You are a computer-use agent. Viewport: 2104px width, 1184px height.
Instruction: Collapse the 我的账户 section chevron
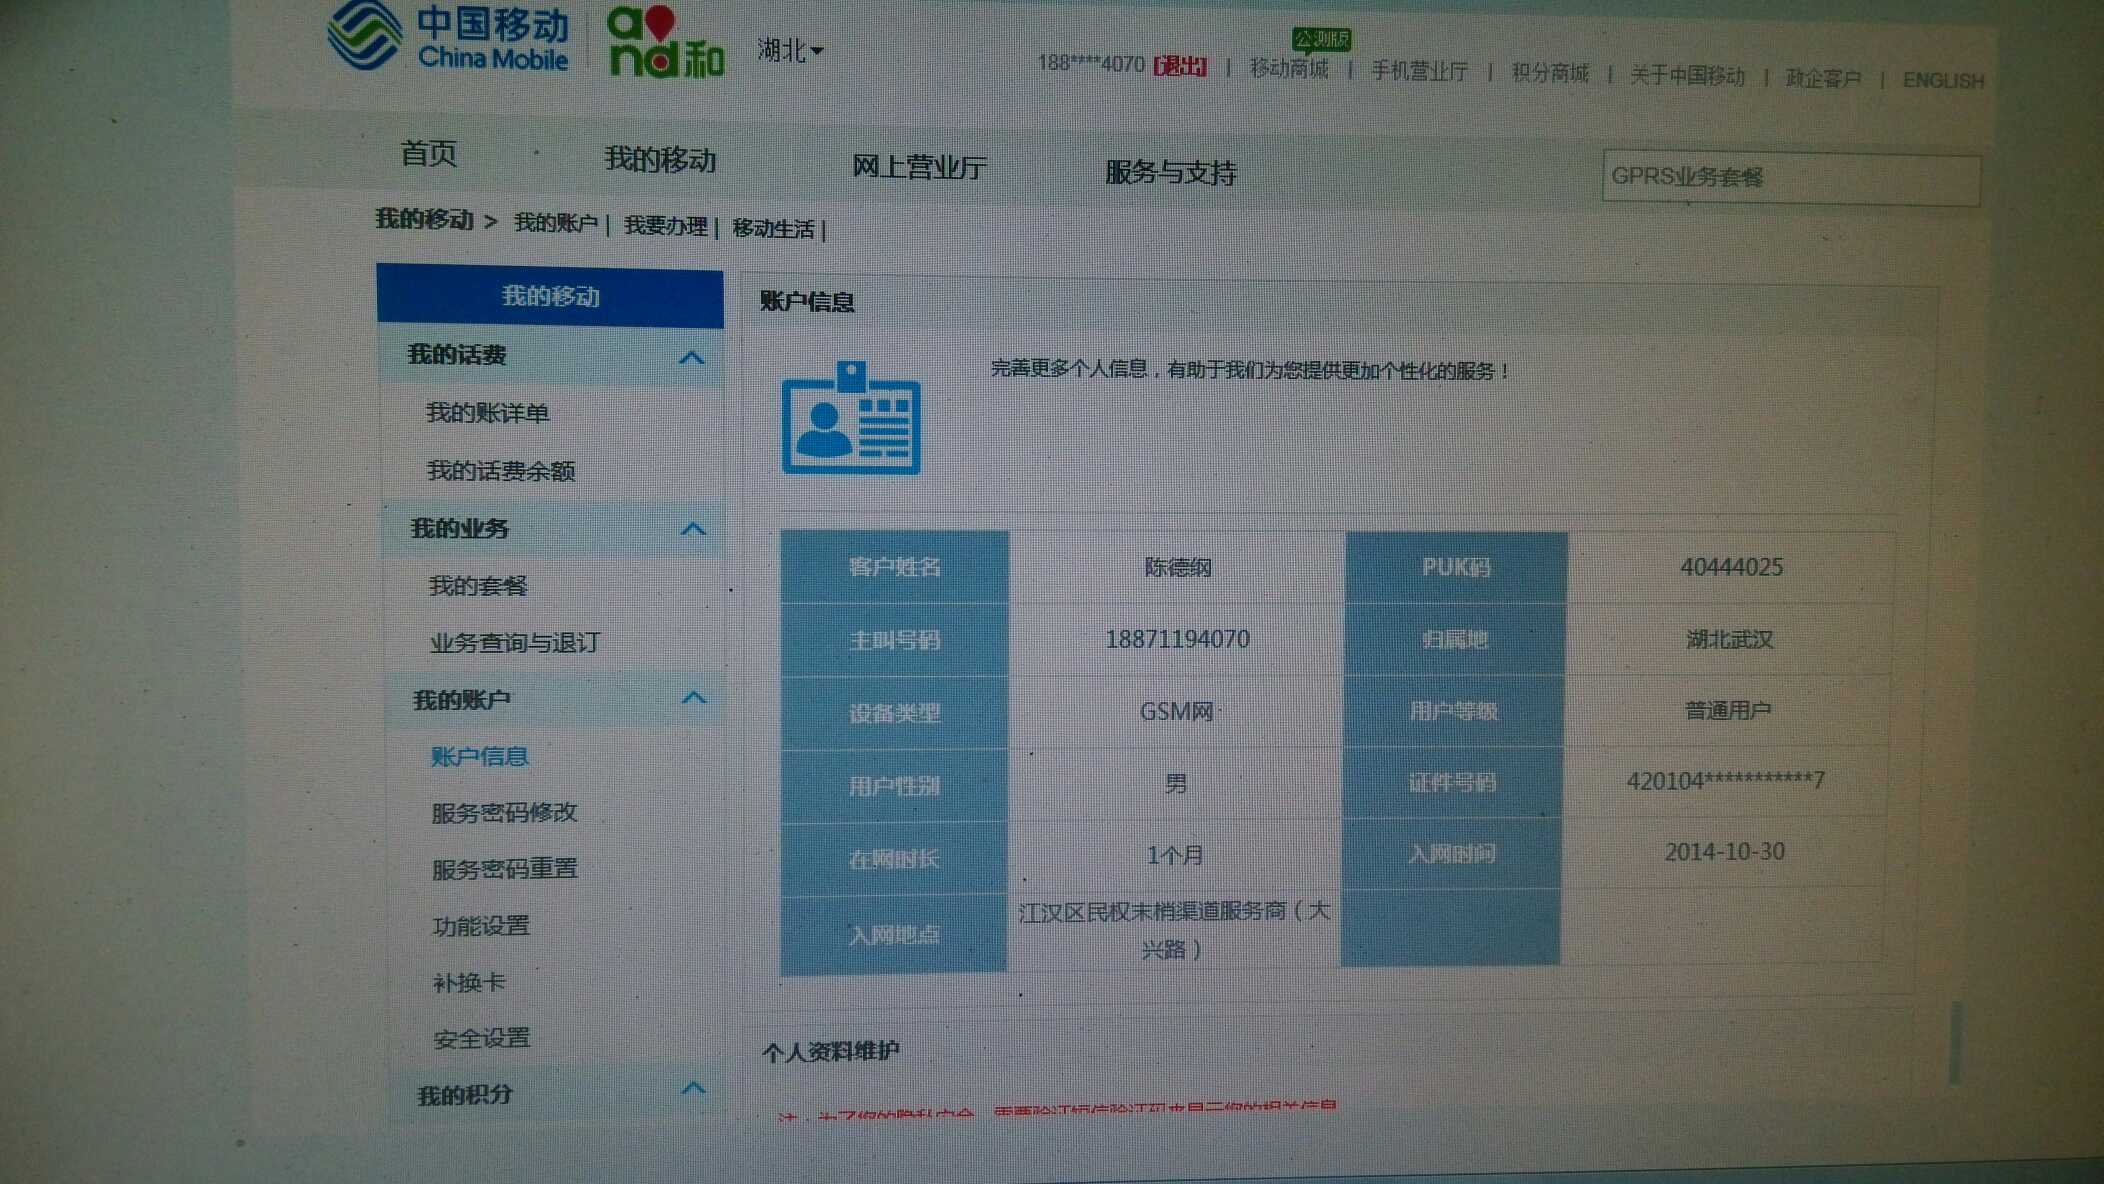(x=694, y=698)
